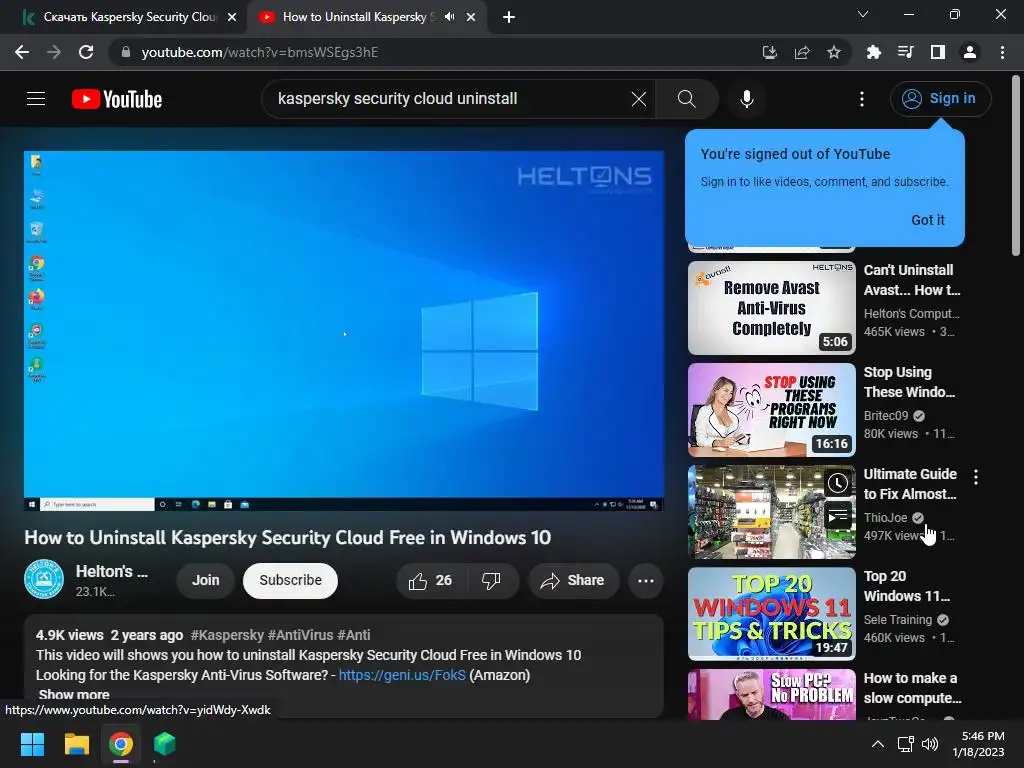Open Top 20 Windows 11 Tips thumbnail
The image size is (1024, 768).
(771, 613)
